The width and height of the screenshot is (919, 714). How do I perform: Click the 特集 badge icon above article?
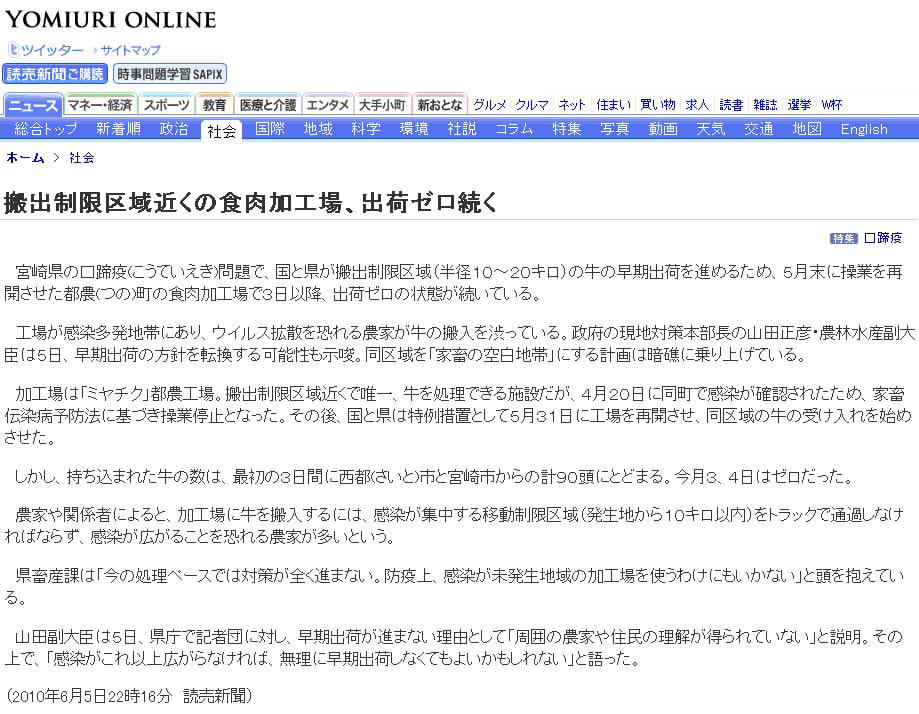point(843,238)
